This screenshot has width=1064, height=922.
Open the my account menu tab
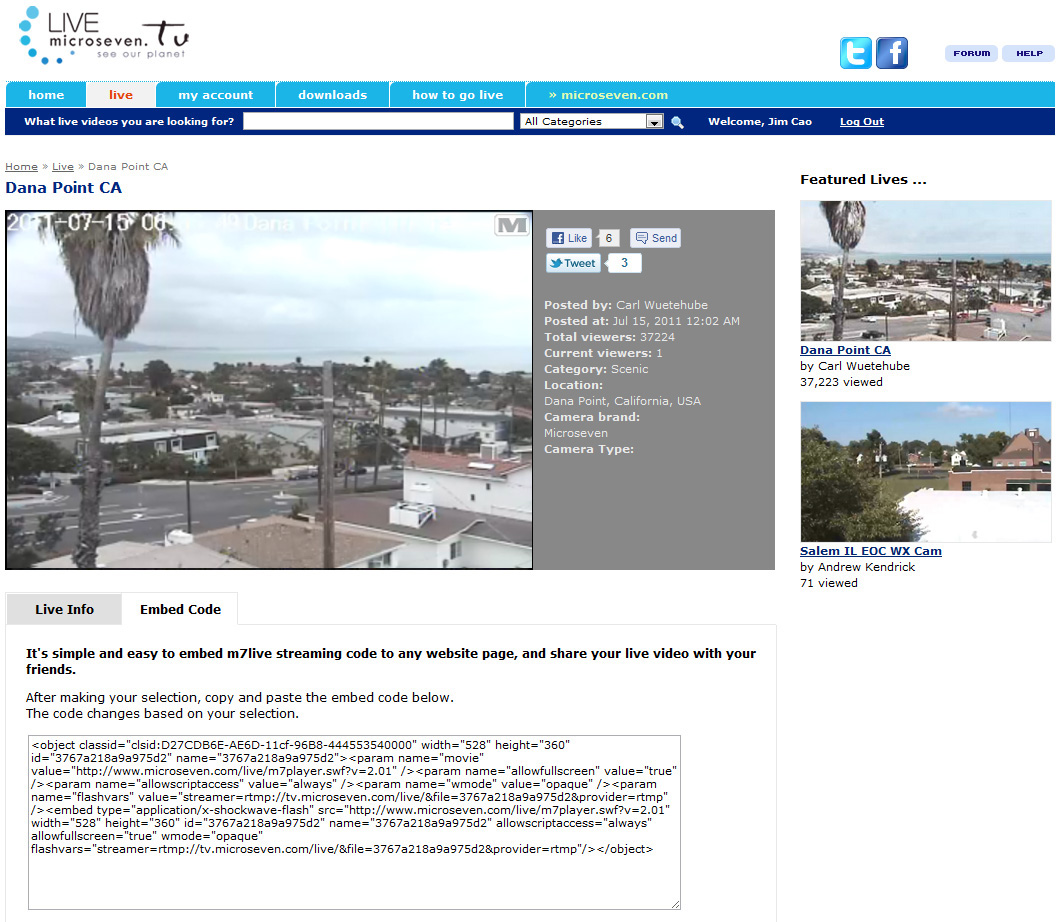[216, 95]
